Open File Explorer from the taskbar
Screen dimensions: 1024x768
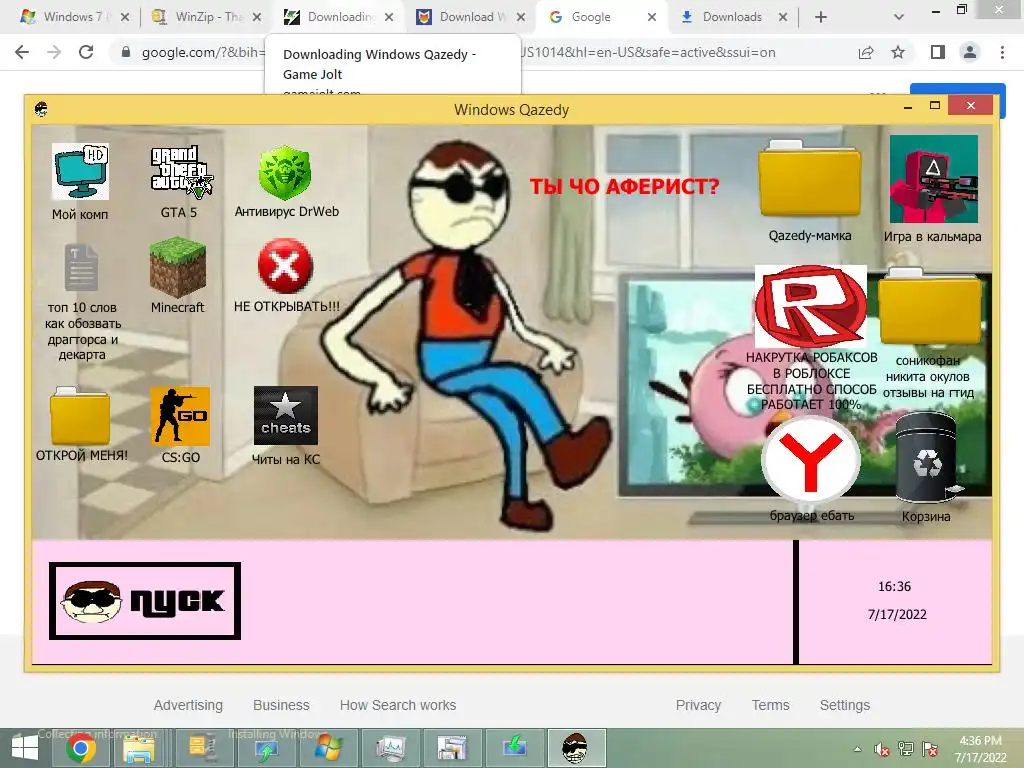pos(139,748)
